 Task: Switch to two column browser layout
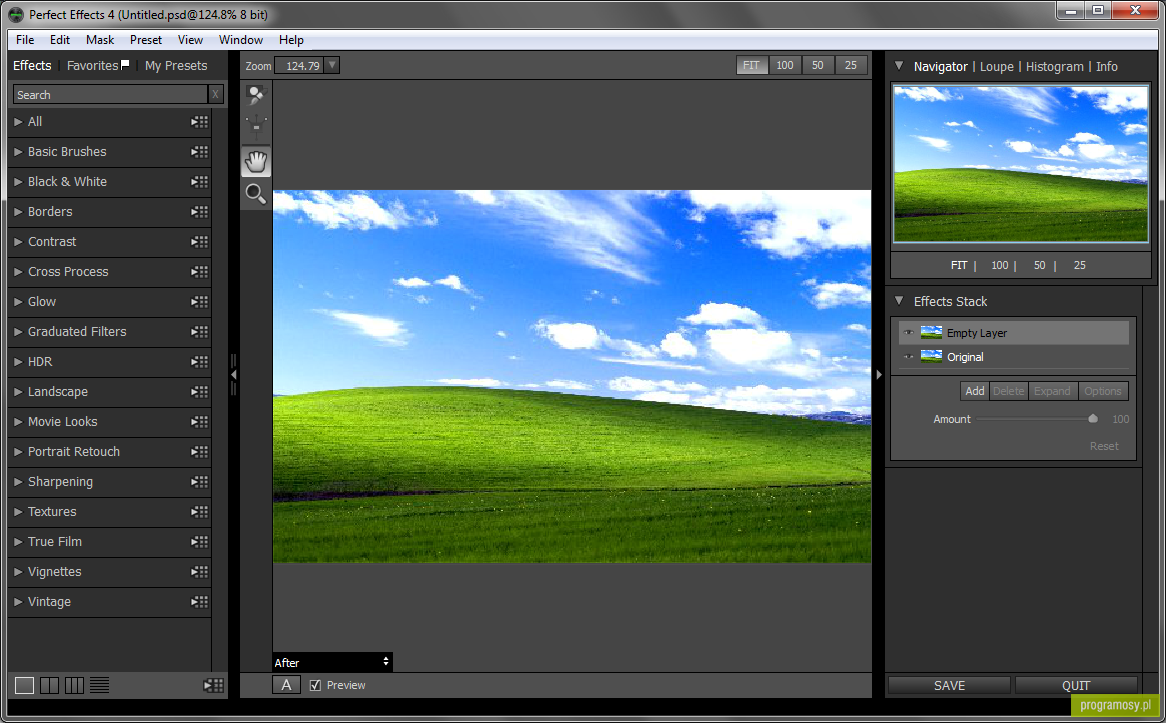point(50,685)
